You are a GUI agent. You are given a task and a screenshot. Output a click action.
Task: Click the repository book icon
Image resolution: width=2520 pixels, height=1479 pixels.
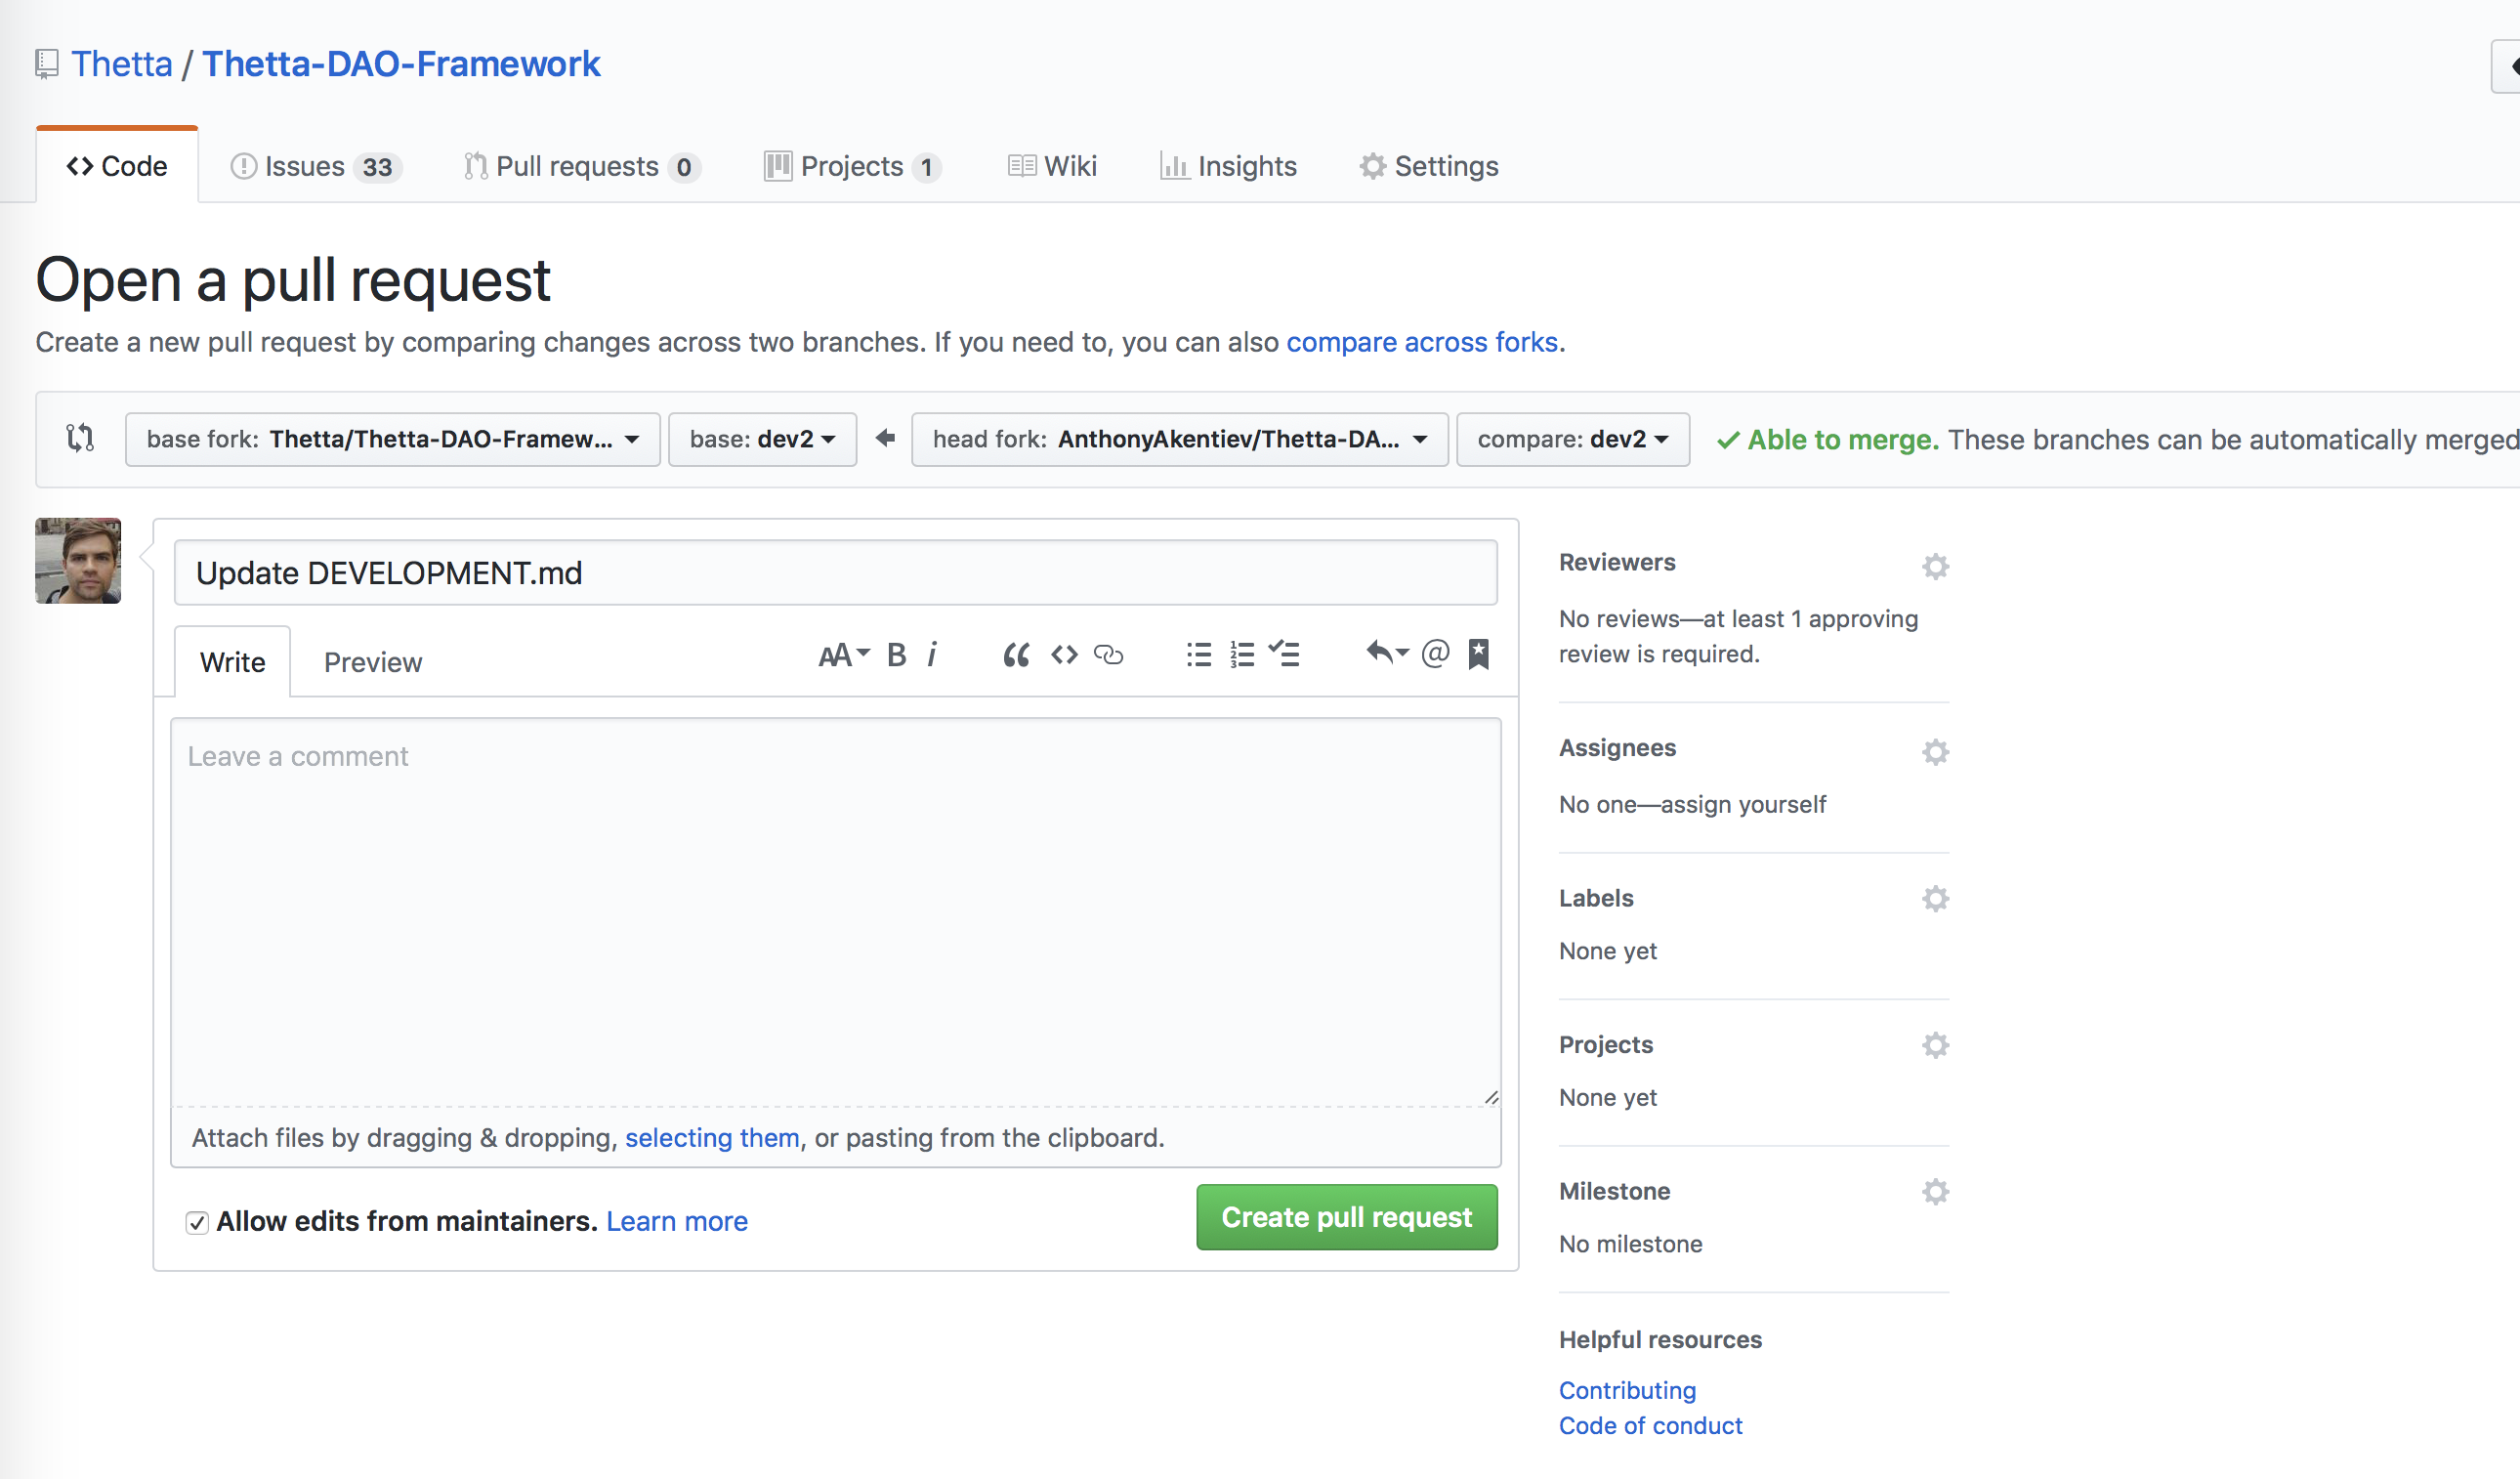tap(46, 64)
